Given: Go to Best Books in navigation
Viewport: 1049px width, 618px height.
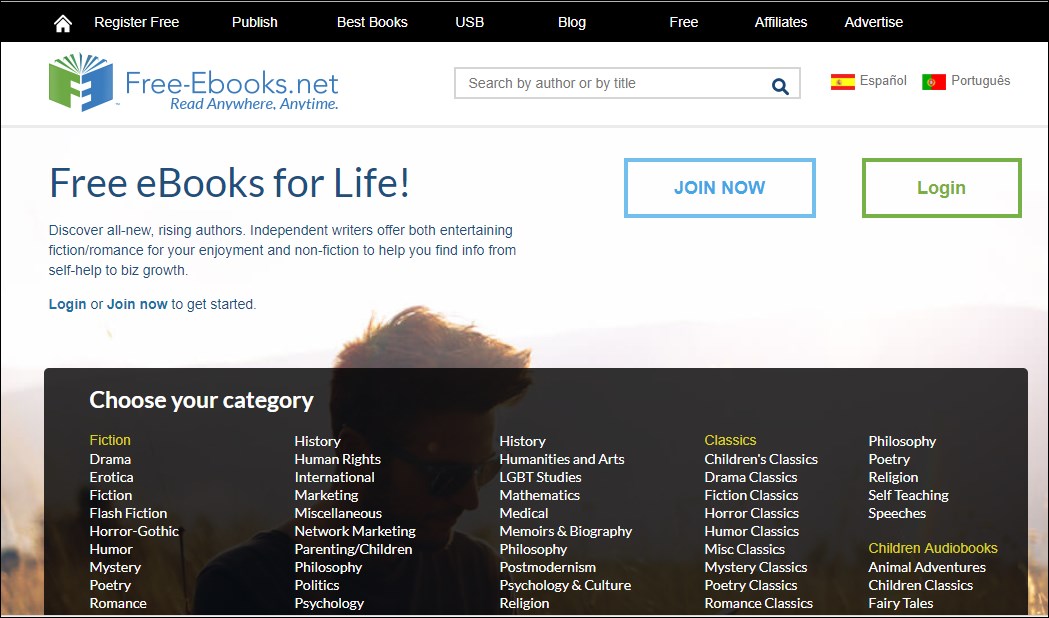Looking at the screenshot, I should point(372,22).
